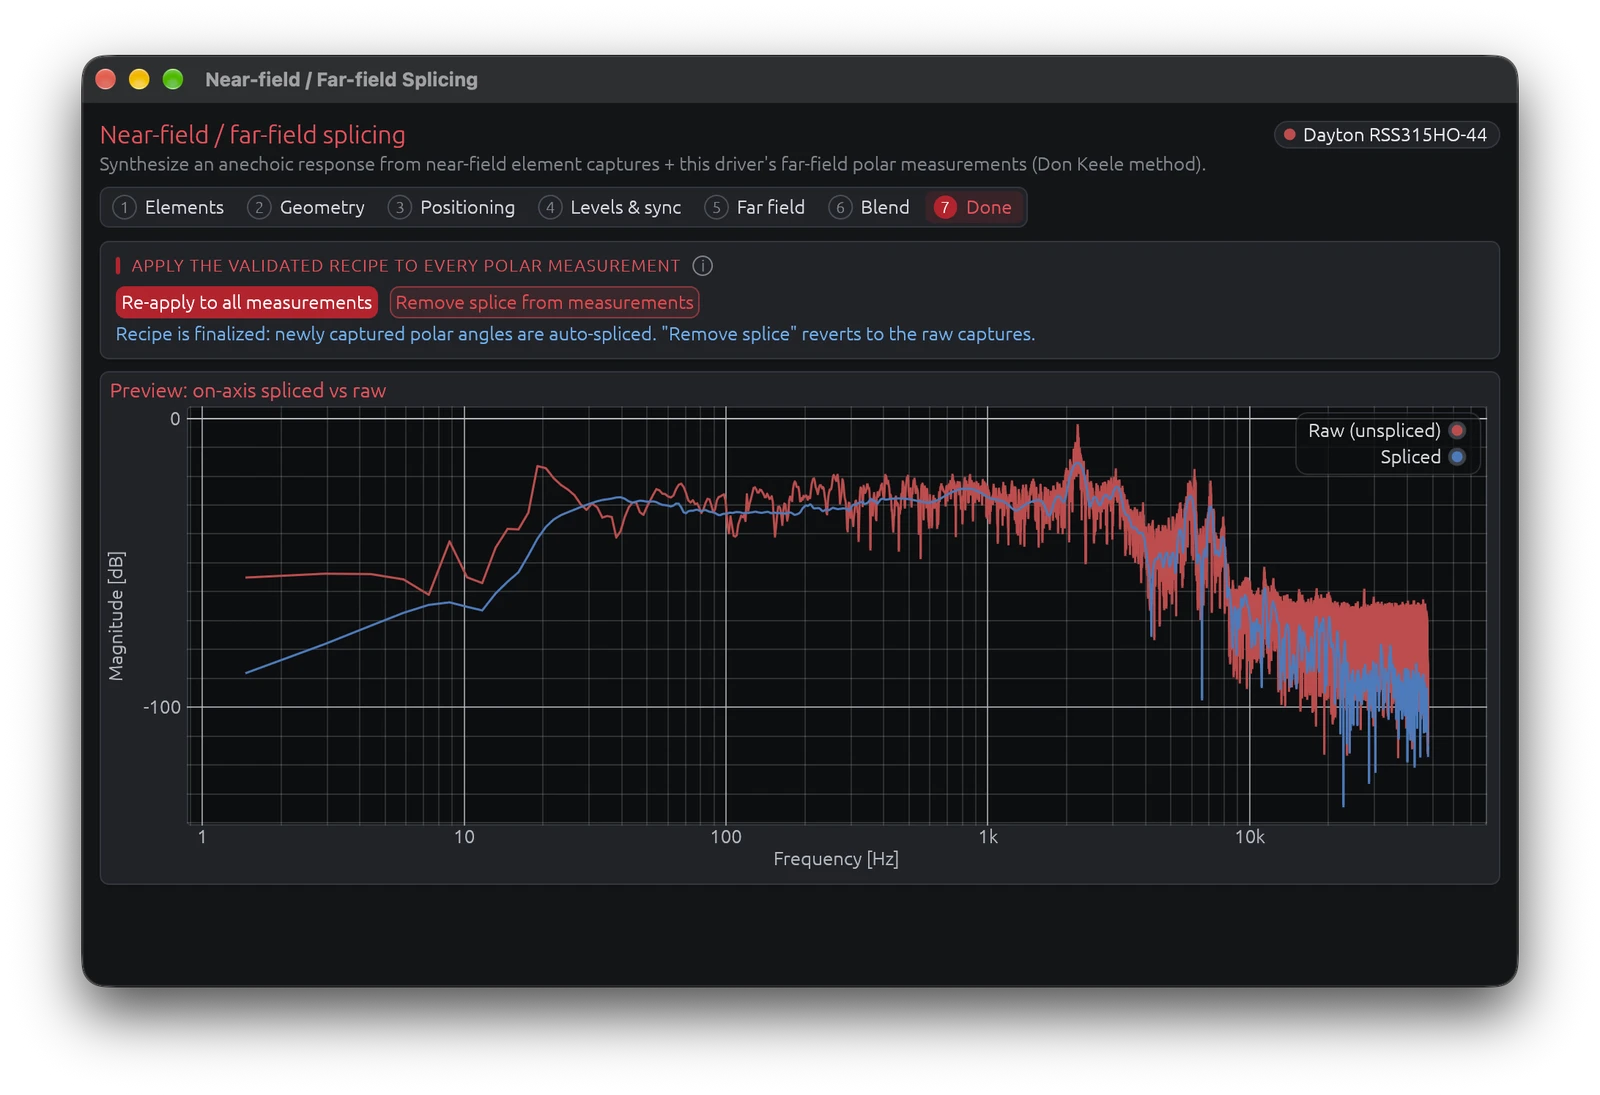This screenshot has width=1600, height=1095.
Task: Click Re-apply to all measurements
Action: click(x=247, y=303)
